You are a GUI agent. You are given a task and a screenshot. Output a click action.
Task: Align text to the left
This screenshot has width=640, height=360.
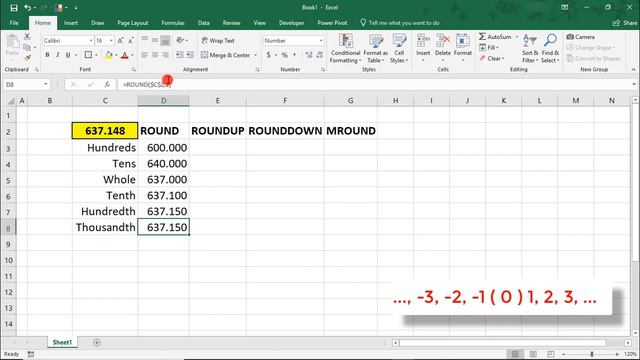coord(144,55)
